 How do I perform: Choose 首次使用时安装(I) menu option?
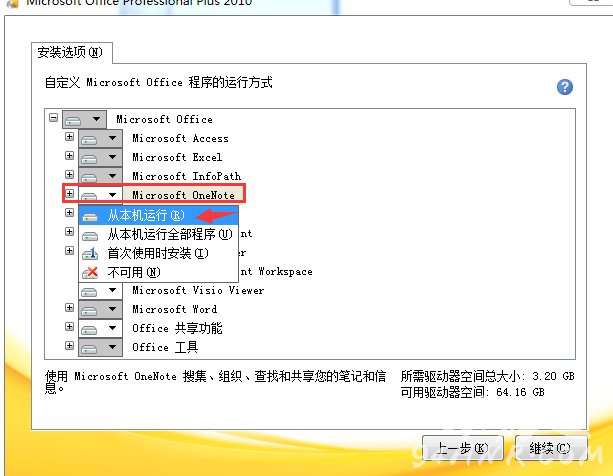click(x=158, y=253)
